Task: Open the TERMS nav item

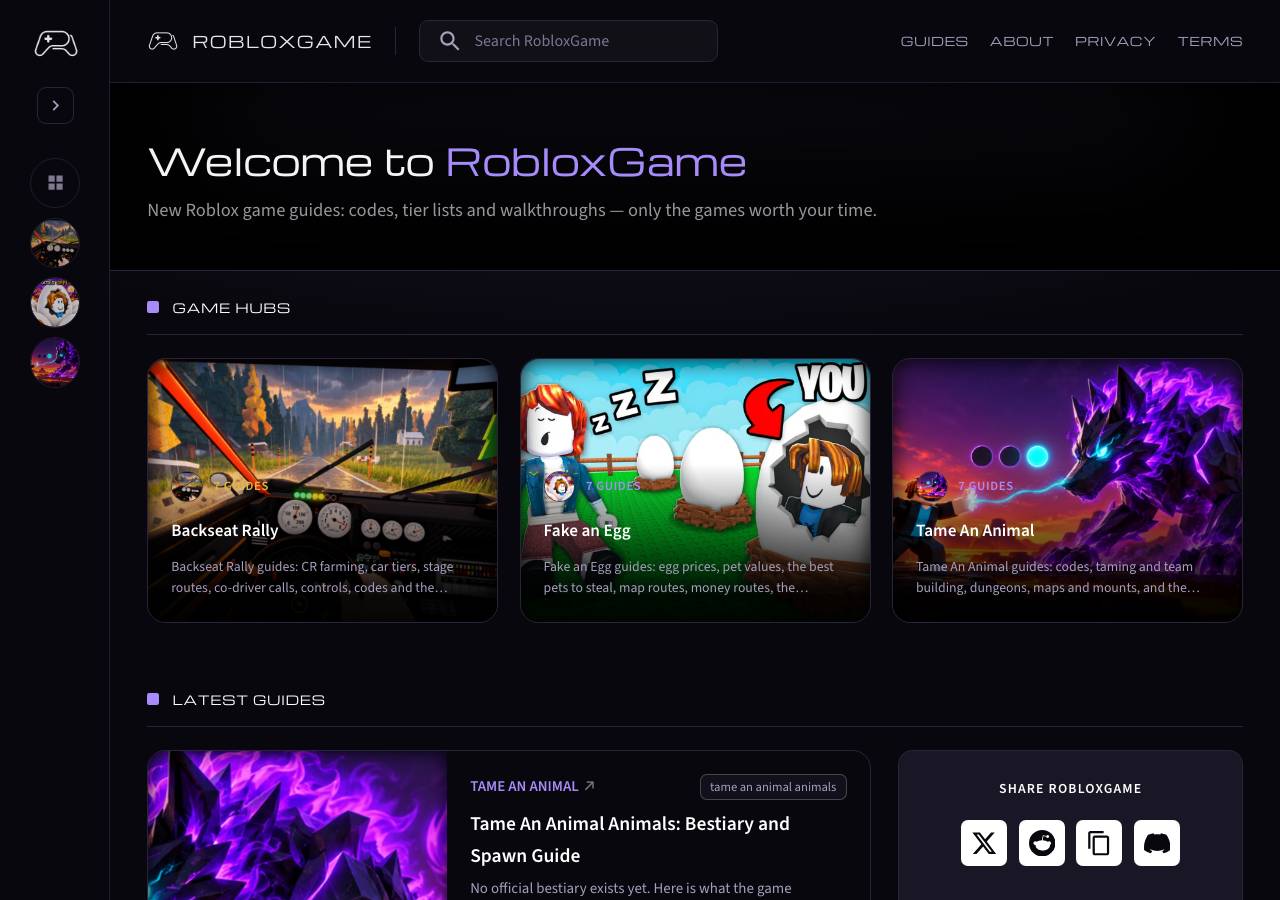Action: pos(1210,41)
